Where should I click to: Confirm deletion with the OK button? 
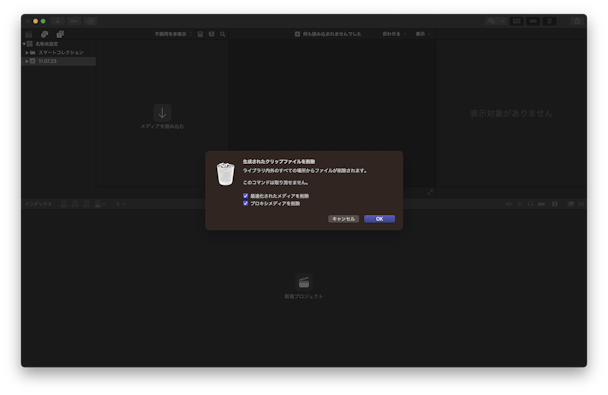click(x=379, y=219)
